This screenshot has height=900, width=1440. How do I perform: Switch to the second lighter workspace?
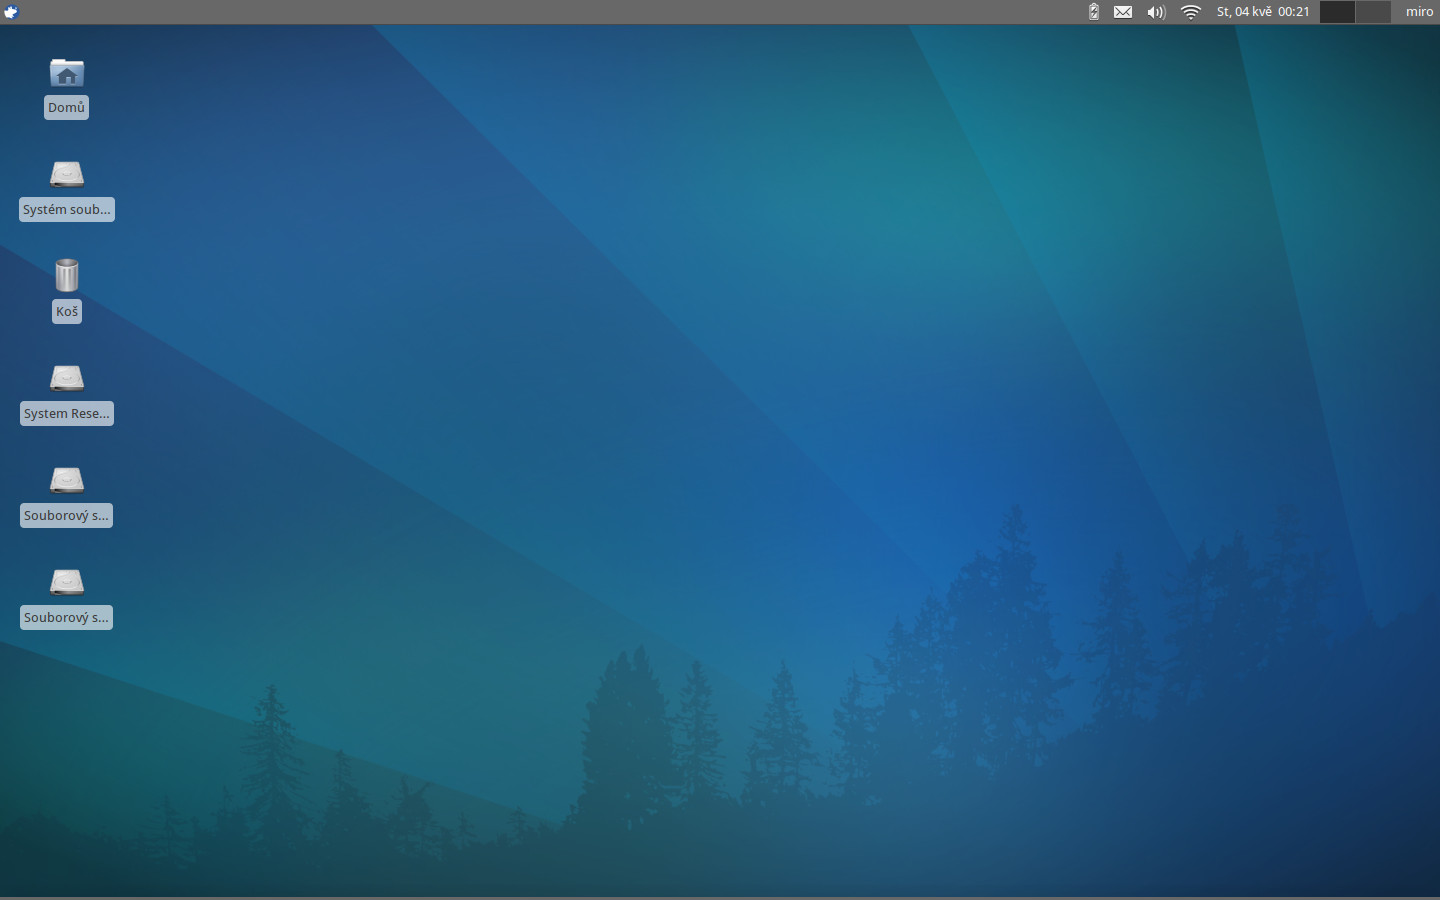[x=1373, y=12]
